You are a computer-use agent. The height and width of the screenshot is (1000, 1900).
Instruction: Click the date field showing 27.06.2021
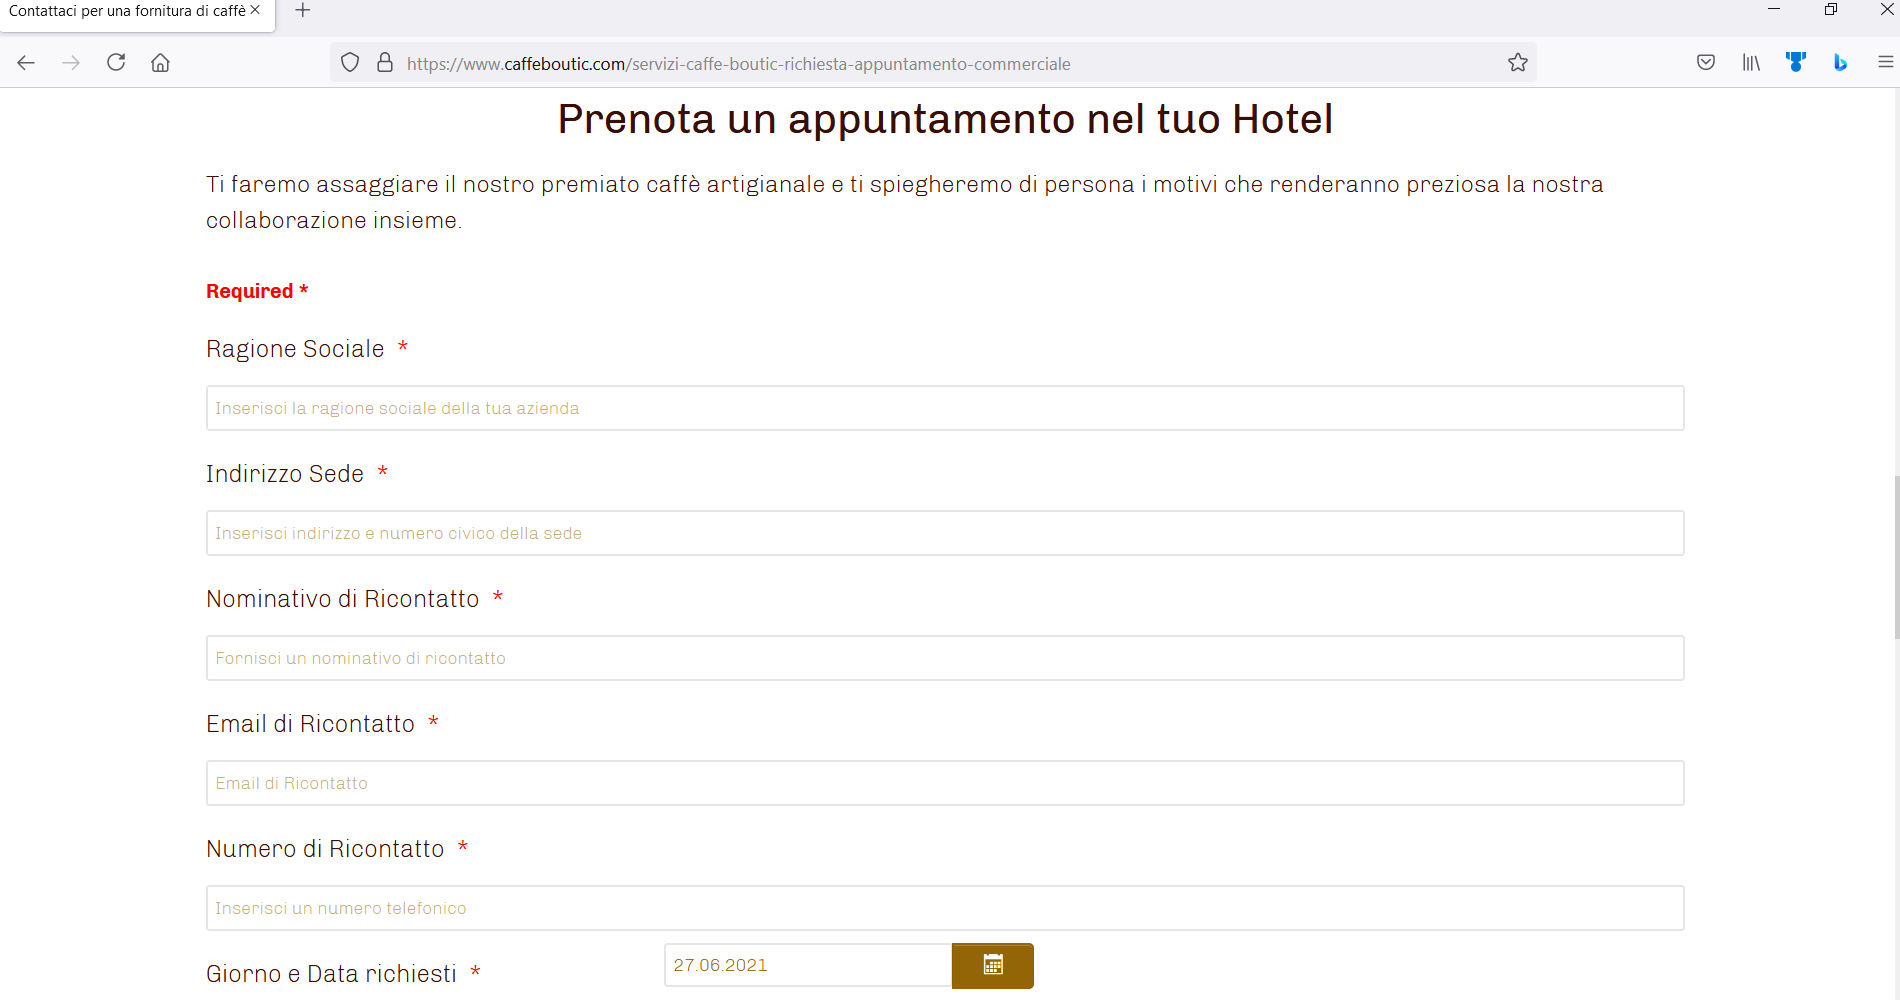(x=807, y=965)
